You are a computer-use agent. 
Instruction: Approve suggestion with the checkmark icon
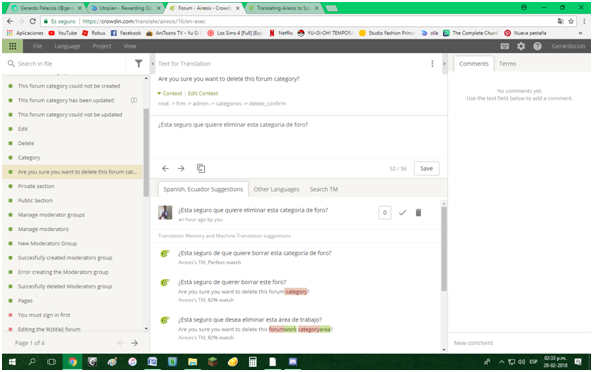(402, 213)
